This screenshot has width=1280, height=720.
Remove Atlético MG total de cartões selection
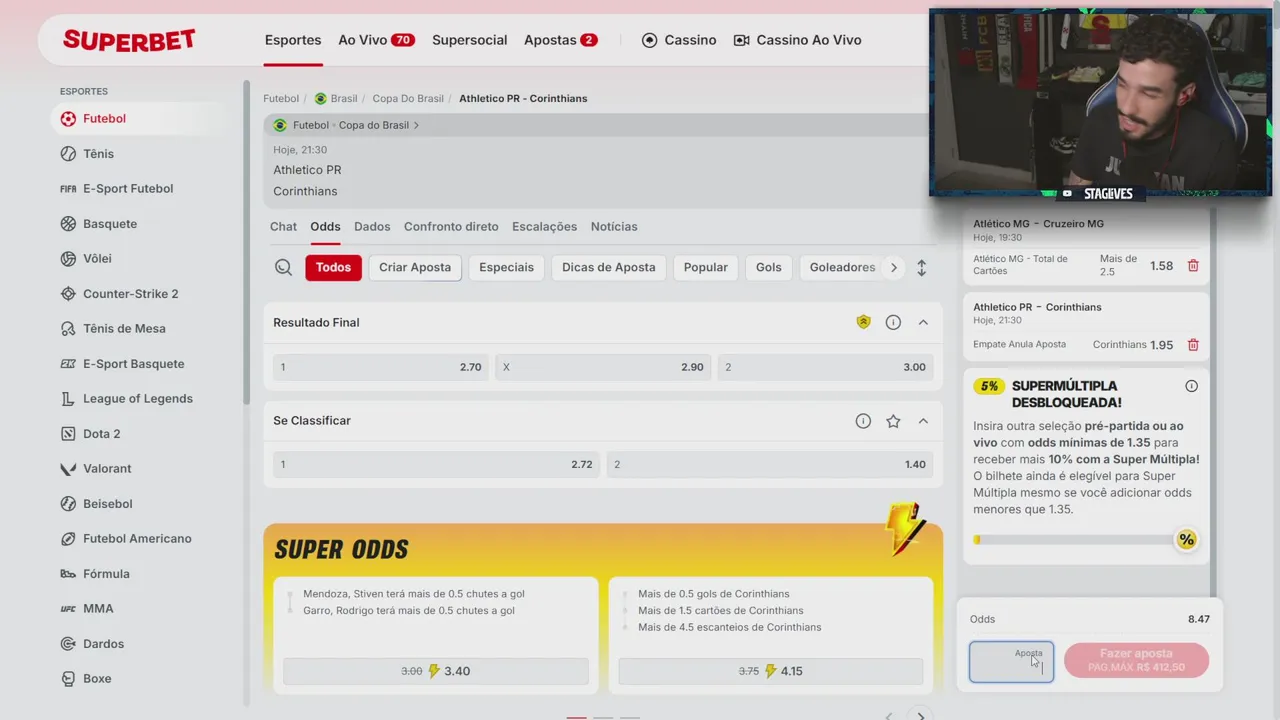(x=1193, y=266)
